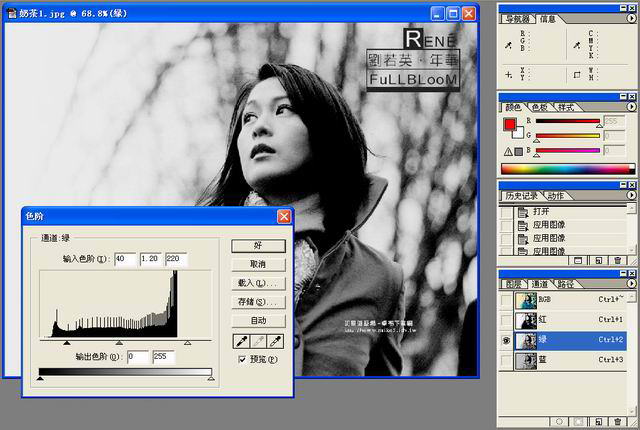The height and width of the screenshot is (430, 640).
Task: Select the gray point eyedropper in Levels
Action: [258, 341]
